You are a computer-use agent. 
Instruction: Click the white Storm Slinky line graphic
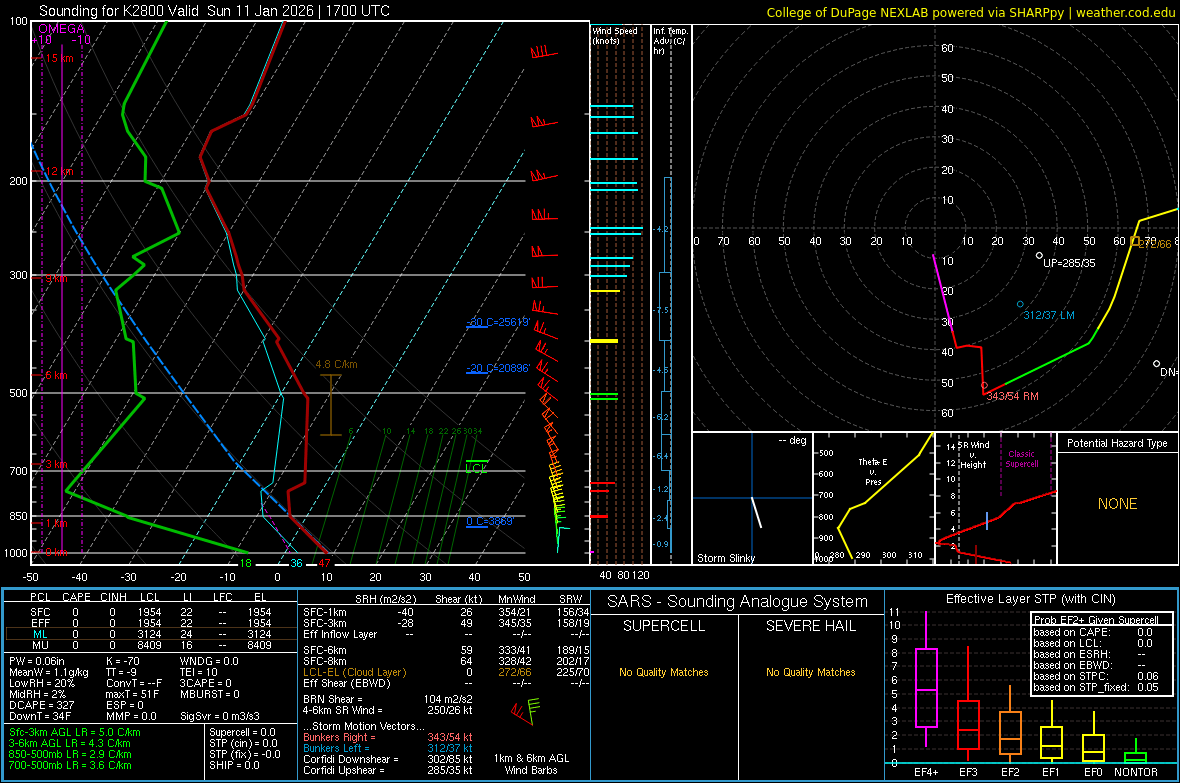(x=756, y=512)
